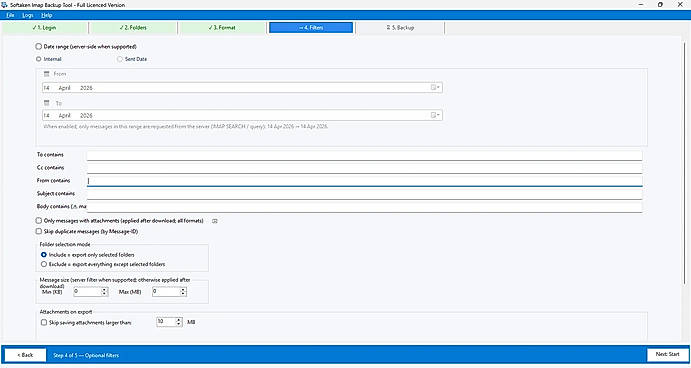Image resolution: width=691 pixels, height=368 pixels.
Task: Minimize the Softaken Imap Backup Tool window
Action: point(641,5)
